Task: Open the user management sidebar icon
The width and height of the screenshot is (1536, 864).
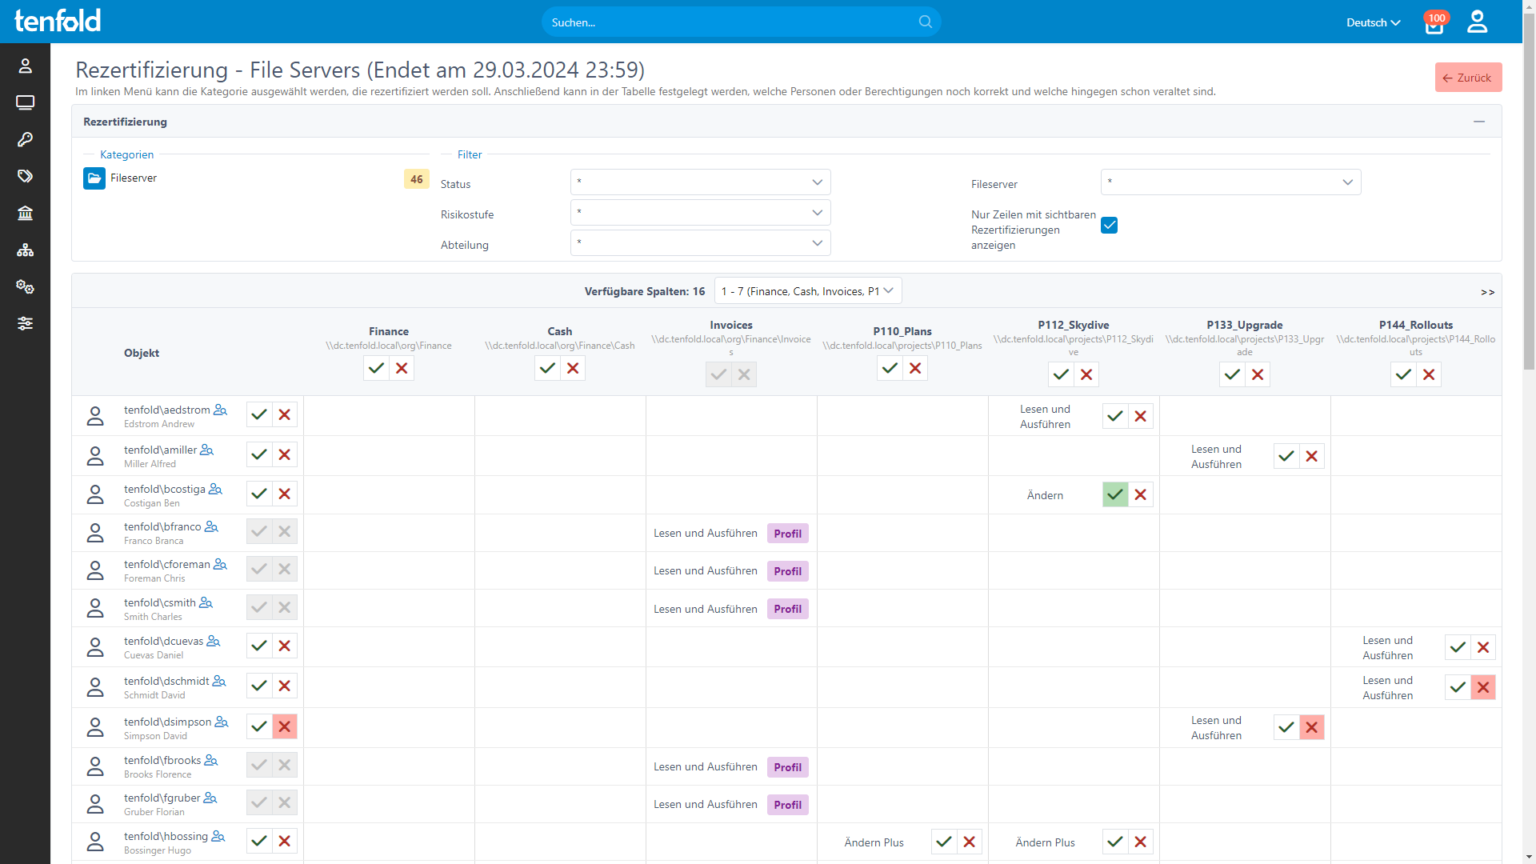Action: pos(25,65)
